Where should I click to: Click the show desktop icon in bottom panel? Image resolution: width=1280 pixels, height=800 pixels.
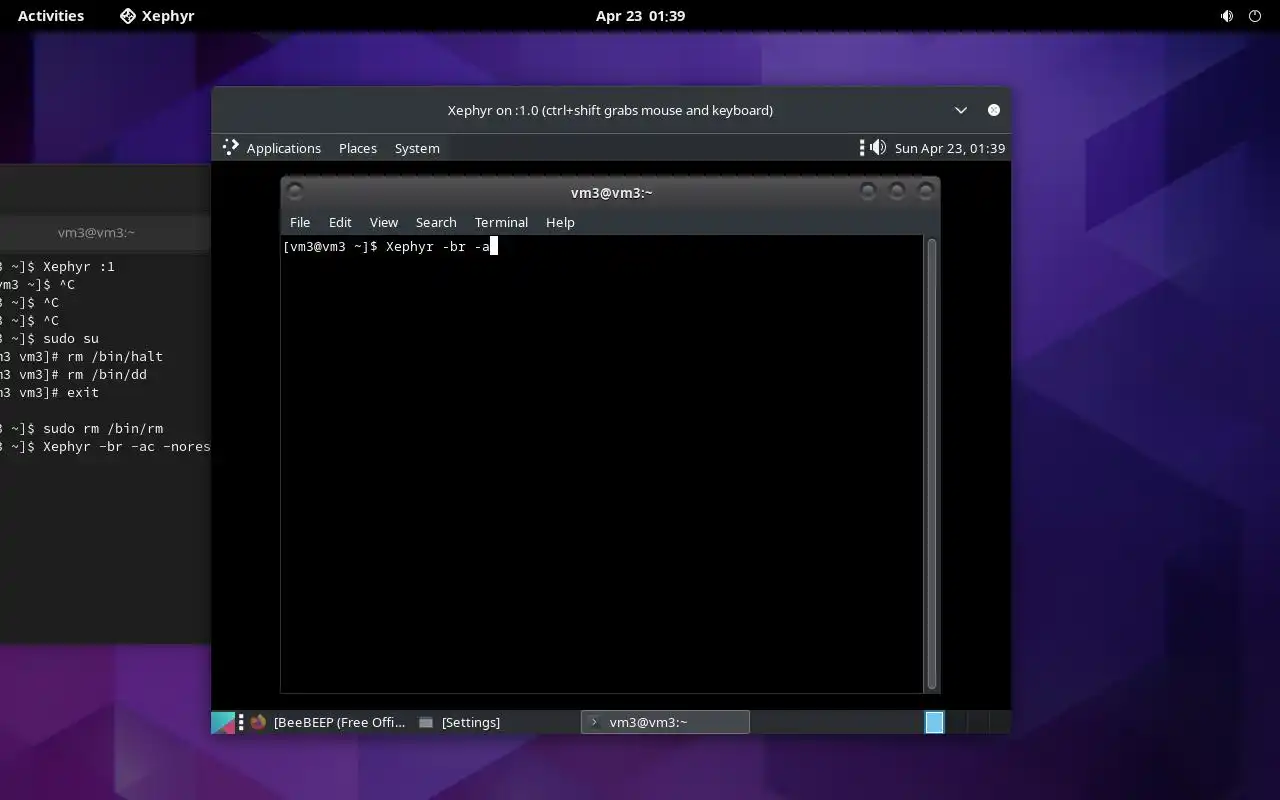(223, 722)
